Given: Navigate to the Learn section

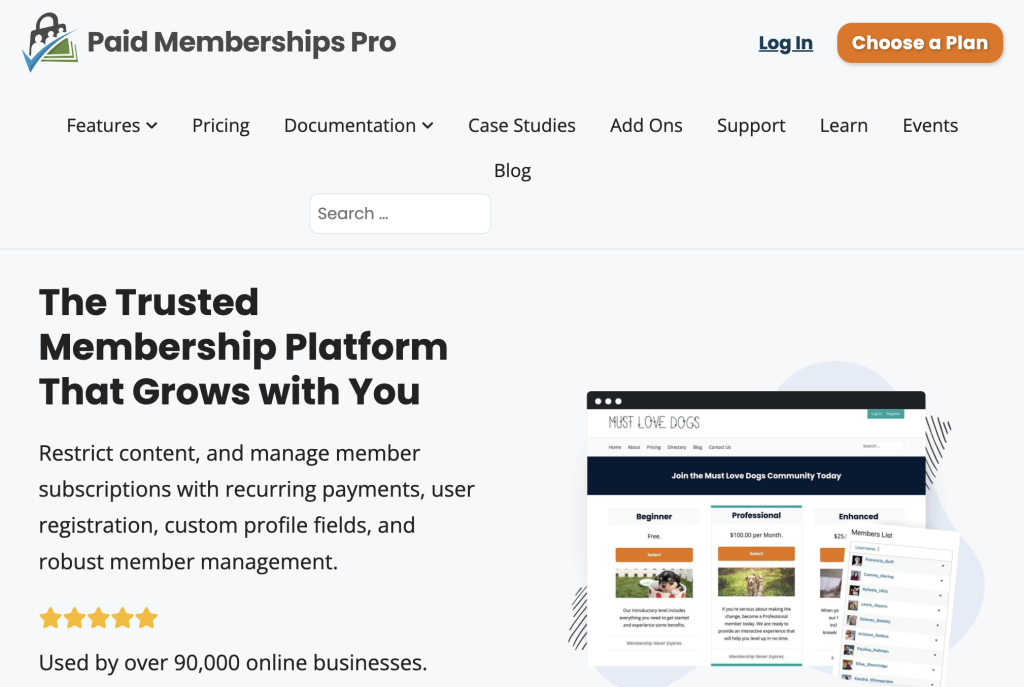Looking at the screenshot, I should (843, 125).
